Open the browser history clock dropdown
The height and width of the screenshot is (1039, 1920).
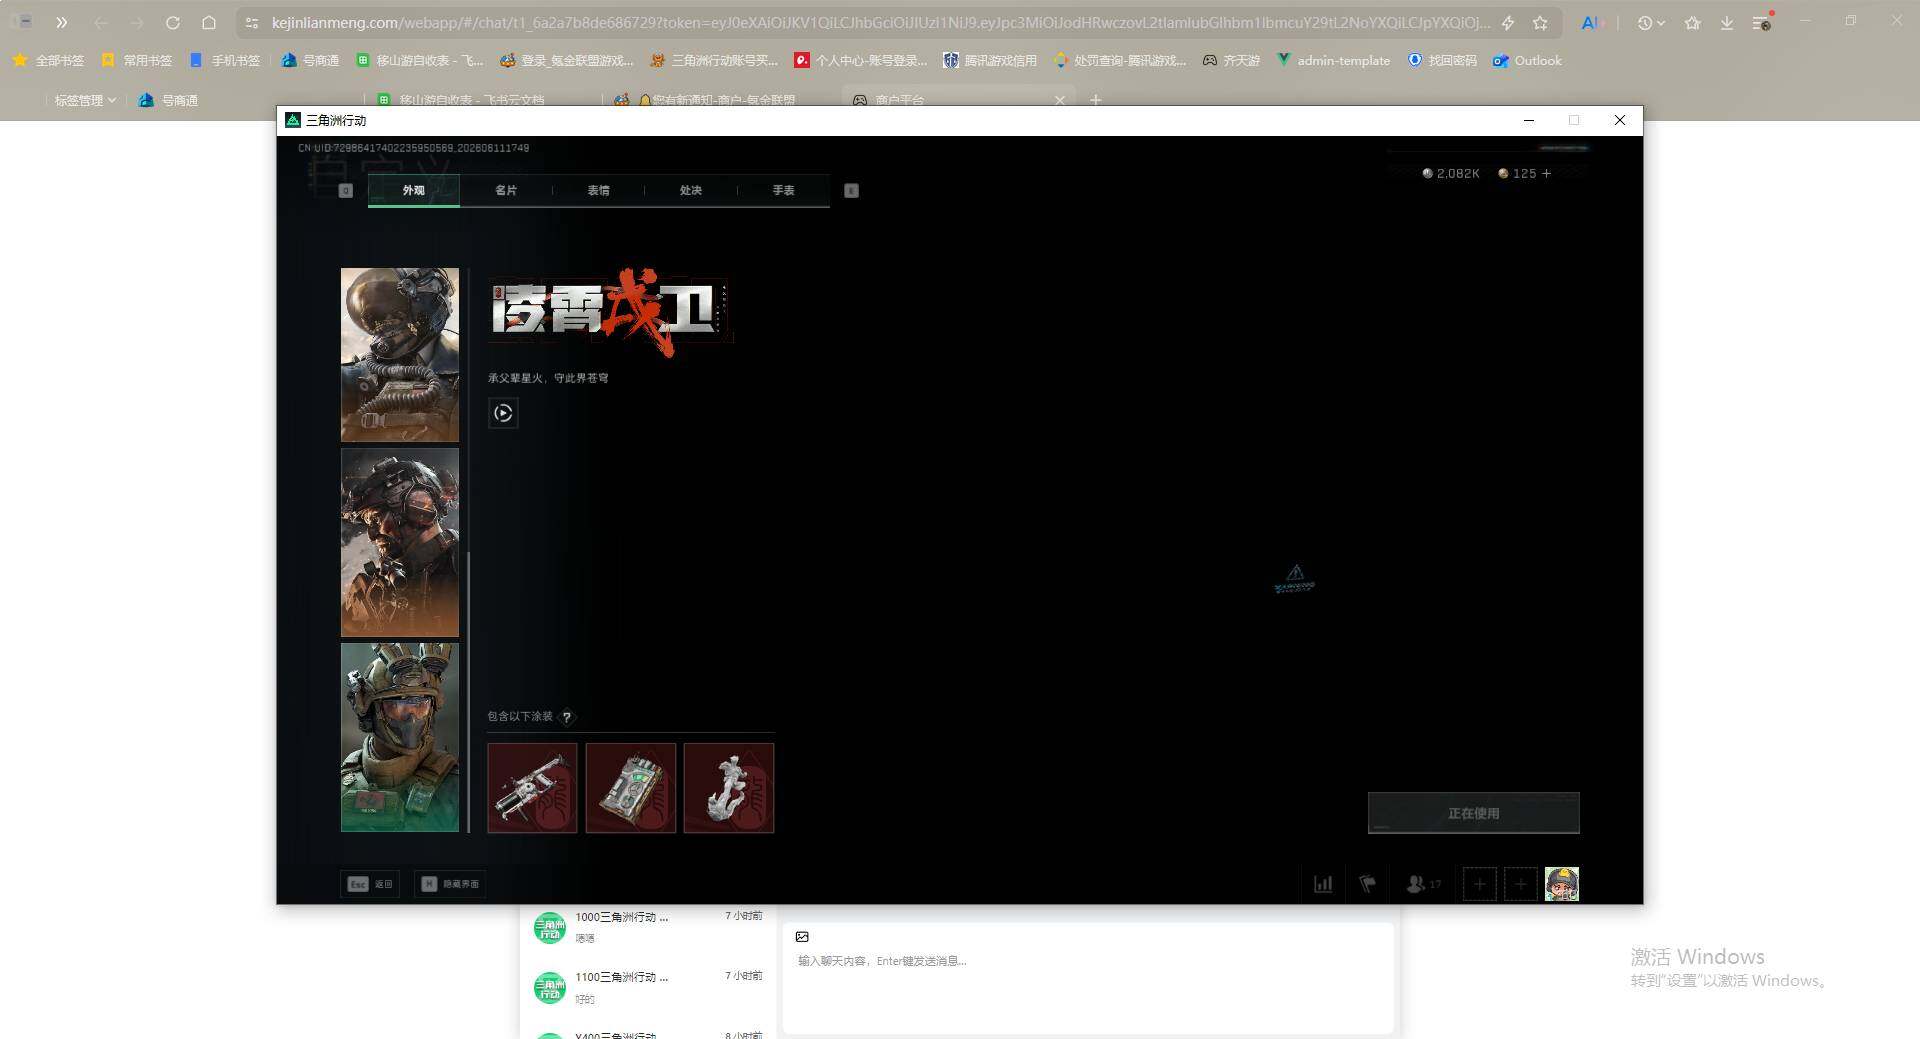pyautogui.click(x=1651, y=22)
